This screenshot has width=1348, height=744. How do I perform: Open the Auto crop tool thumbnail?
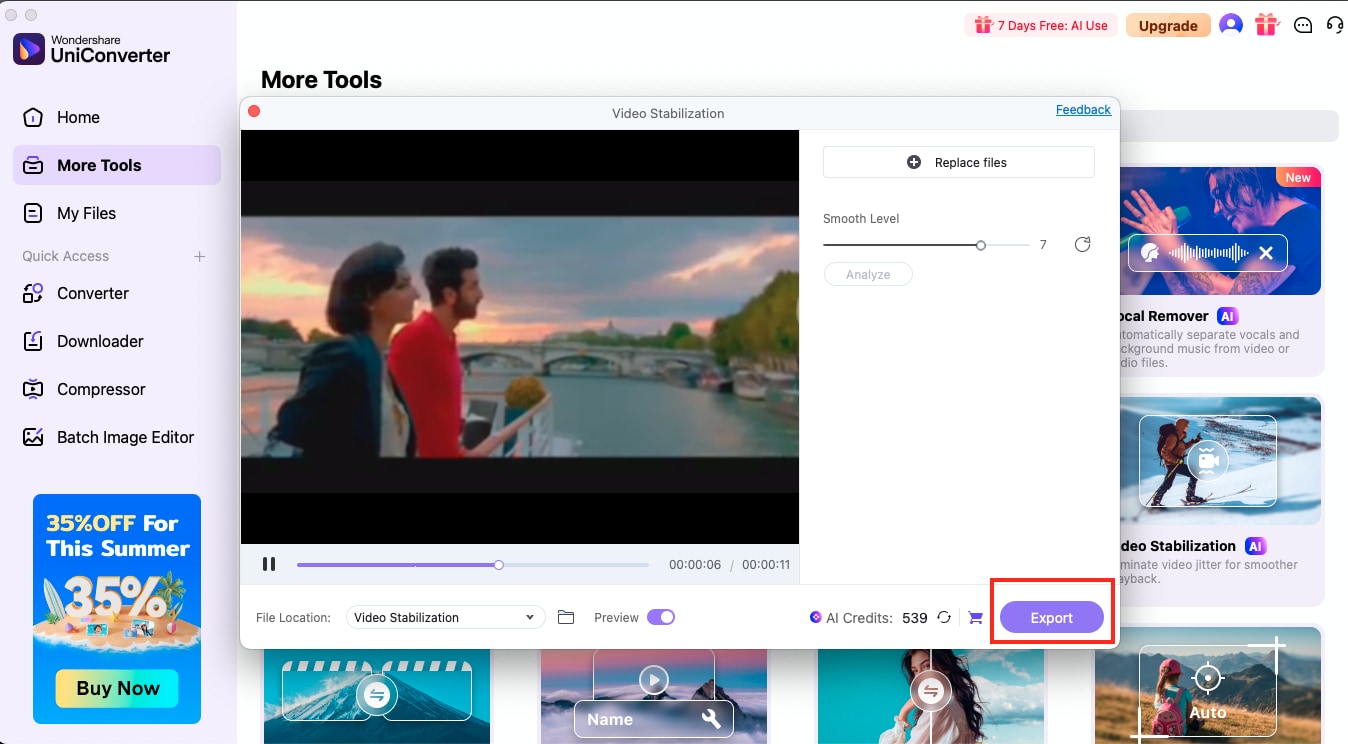pyautogui.click(x=1208, y=685)
